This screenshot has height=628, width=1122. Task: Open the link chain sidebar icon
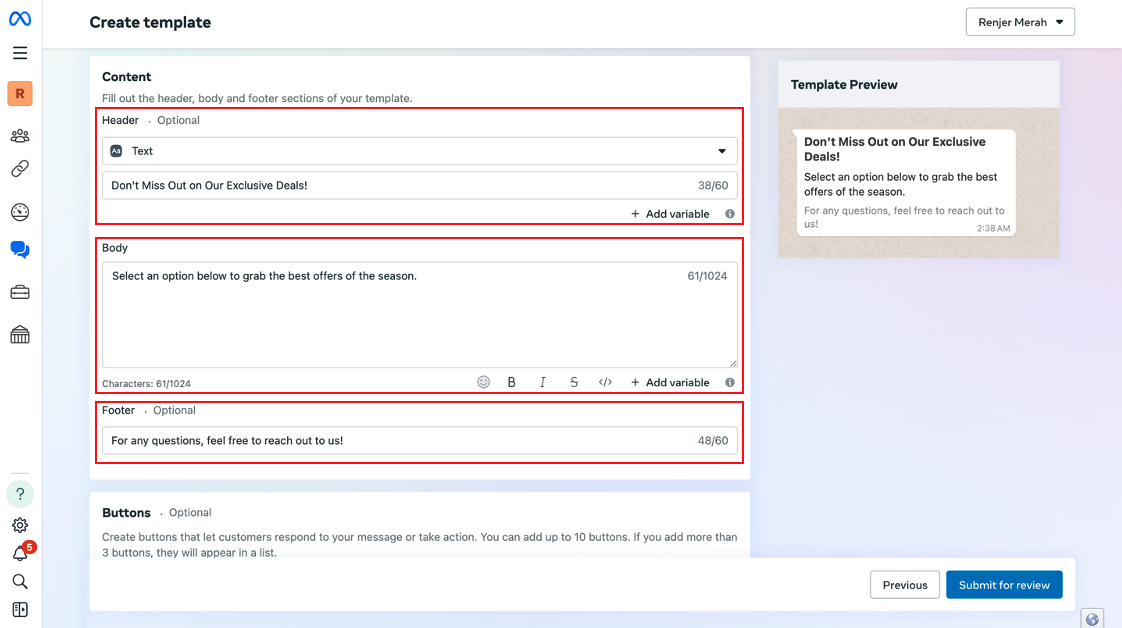tap(20, 169)
